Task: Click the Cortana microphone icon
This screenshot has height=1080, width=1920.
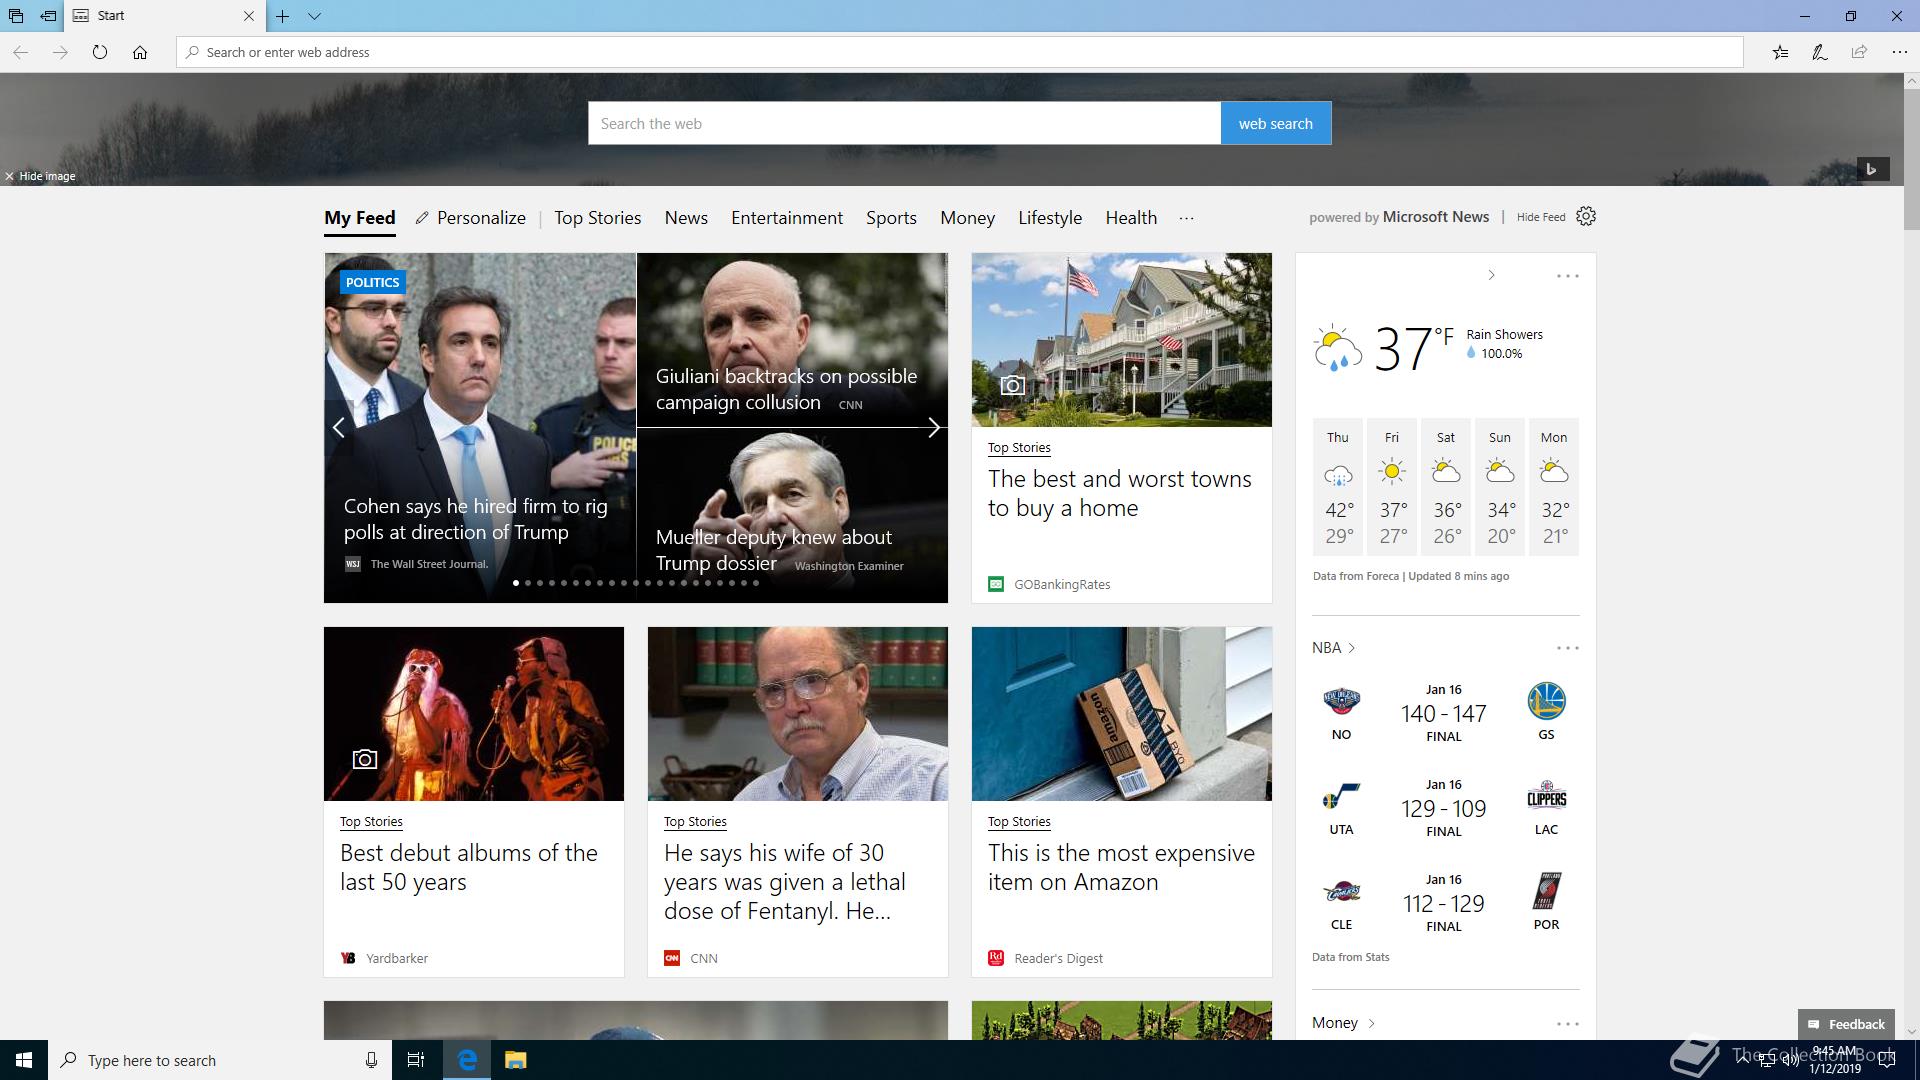Action: pyautogui.click(x=371, y=1060)
